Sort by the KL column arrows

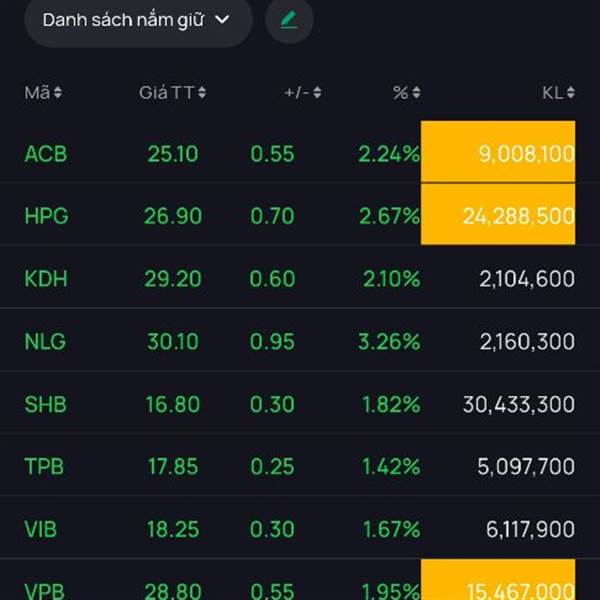coord(570,93)
